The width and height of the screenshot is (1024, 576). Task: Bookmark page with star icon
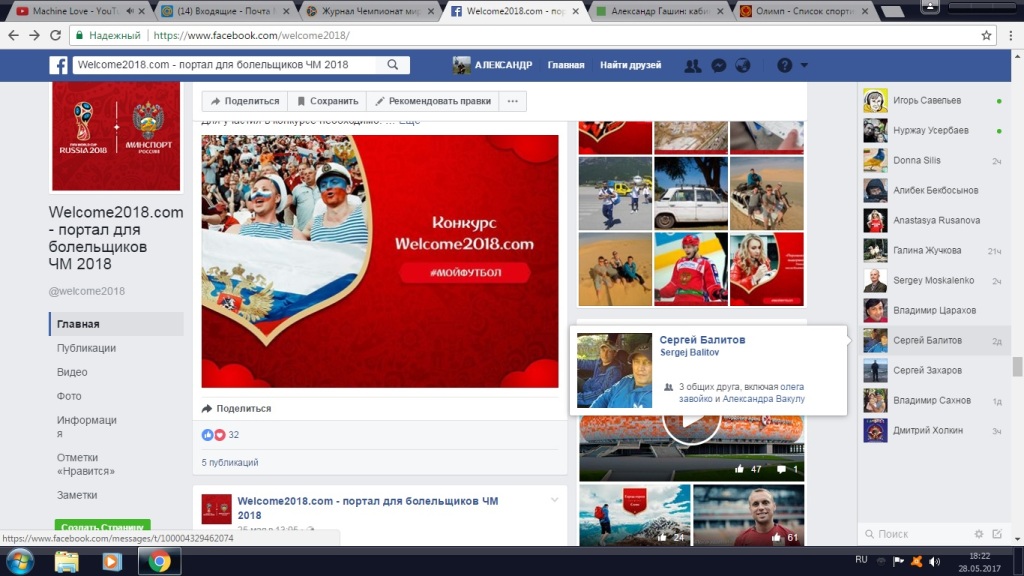pos(986,35)
